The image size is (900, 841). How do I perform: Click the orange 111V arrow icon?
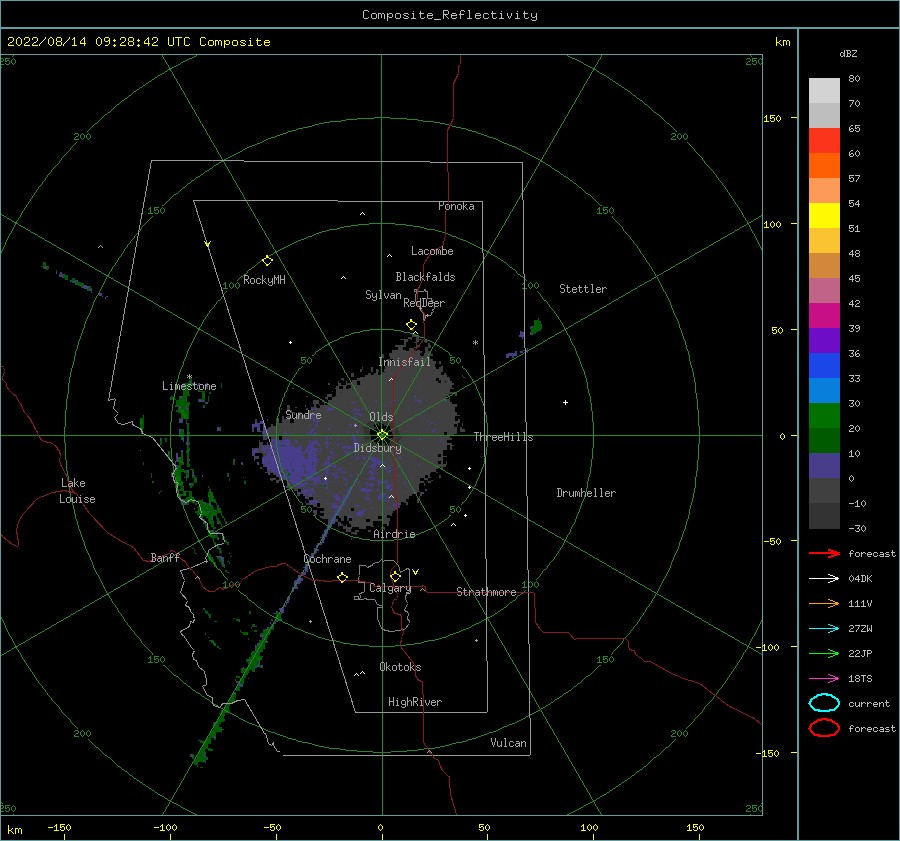click(824, 603)
